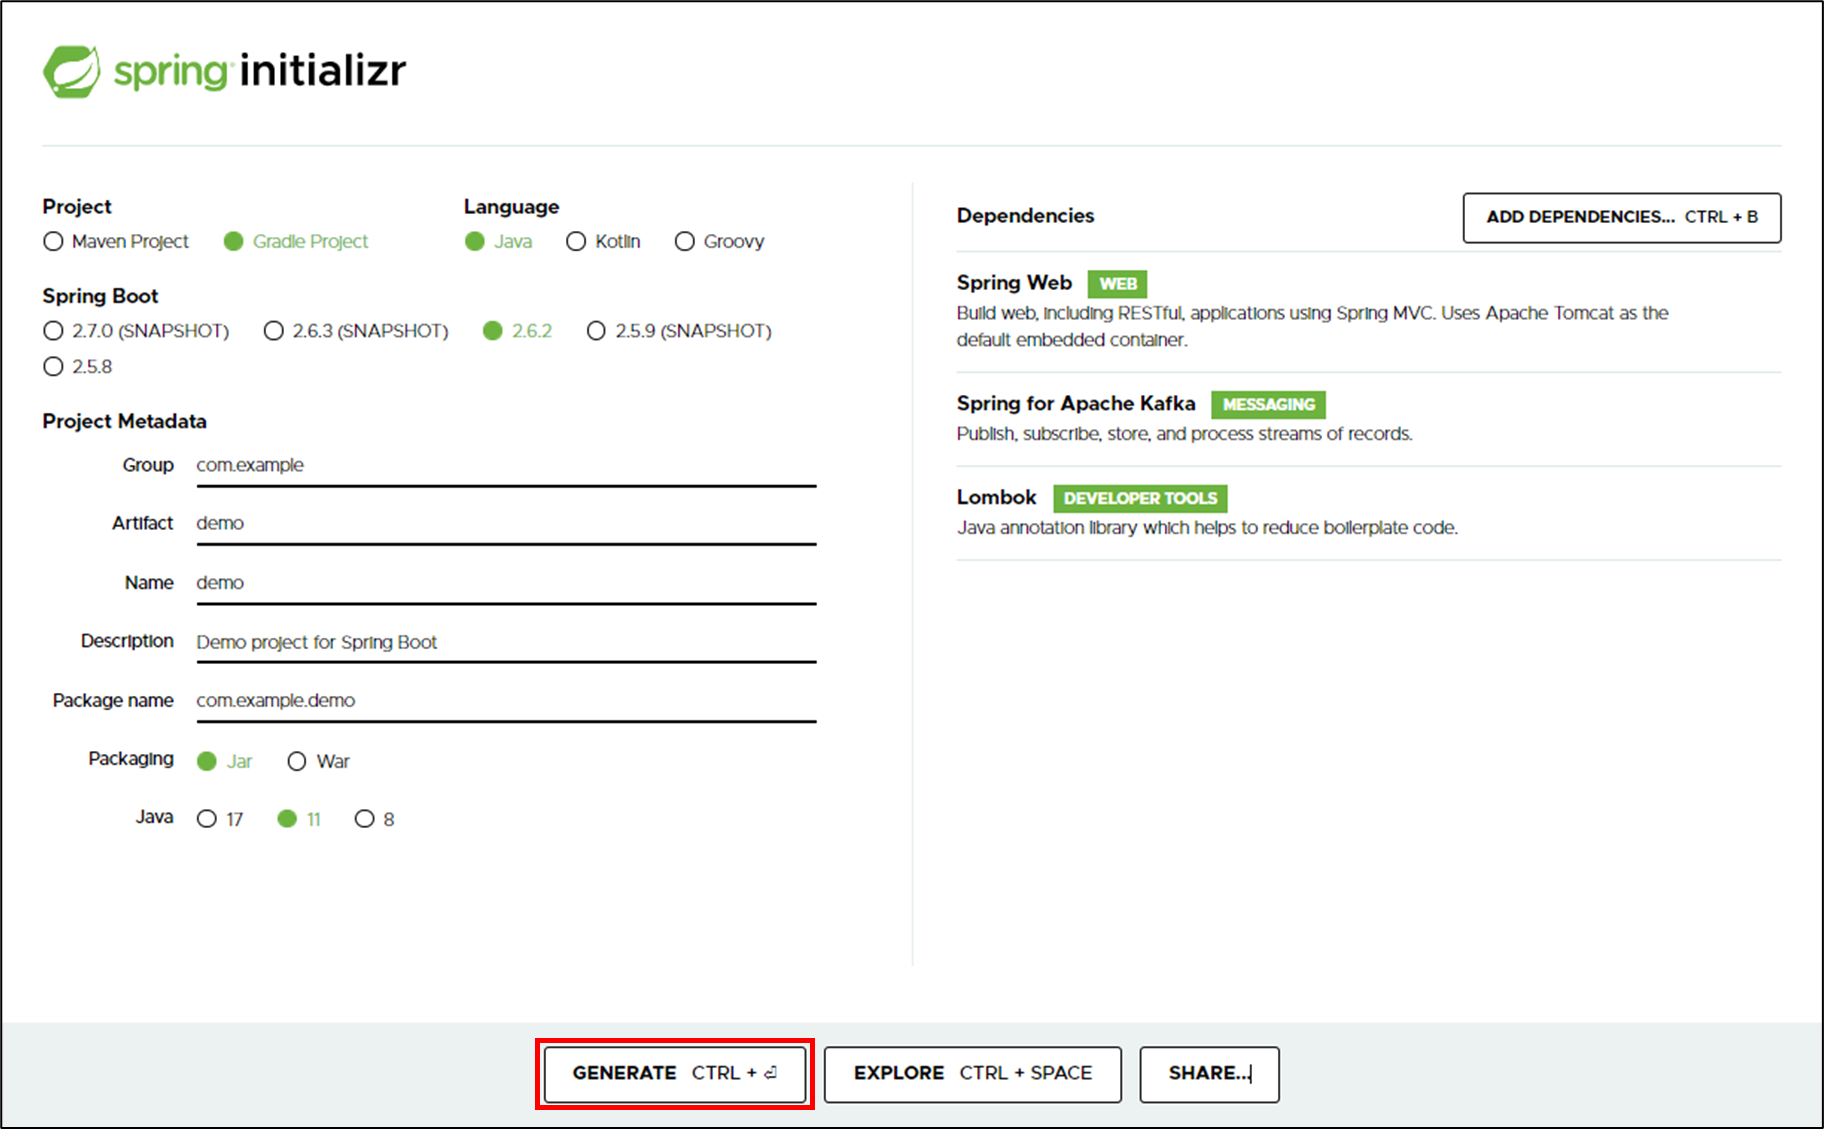The width and height of the screenshot is (1824, 1129).
Task: Focus the Group input field
Action: pyautogui.click(x=506, y=466)
